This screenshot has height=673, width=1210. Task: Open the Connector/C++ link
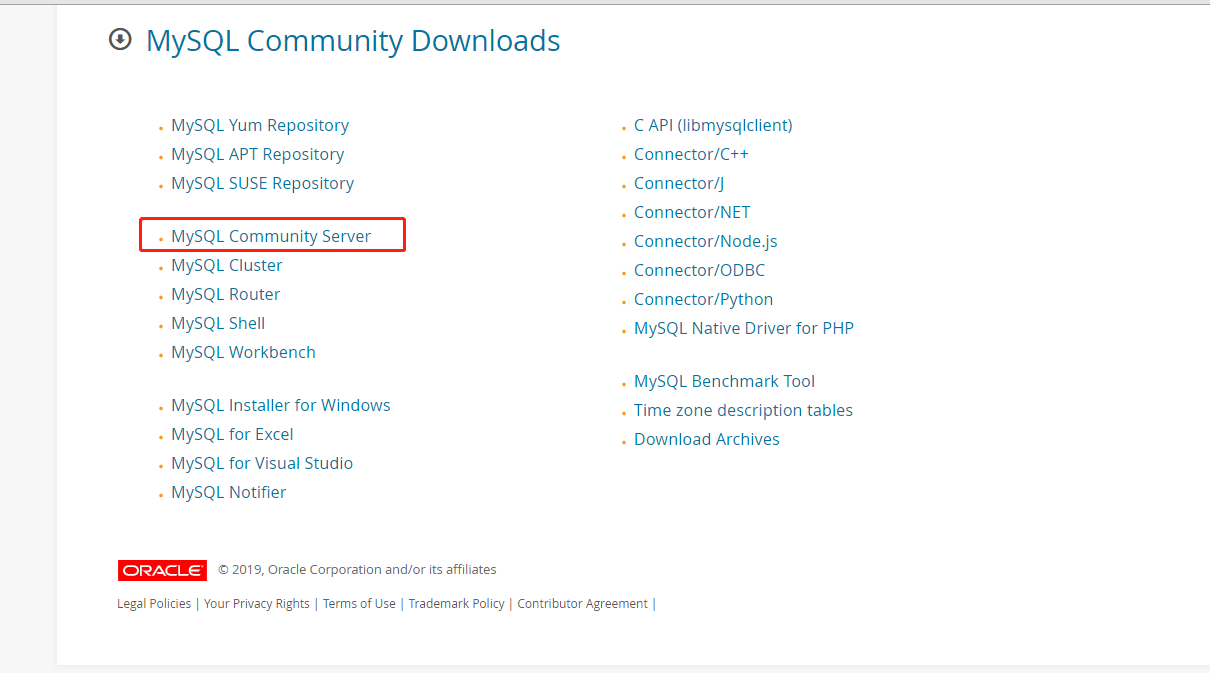[x=691, y=155]
